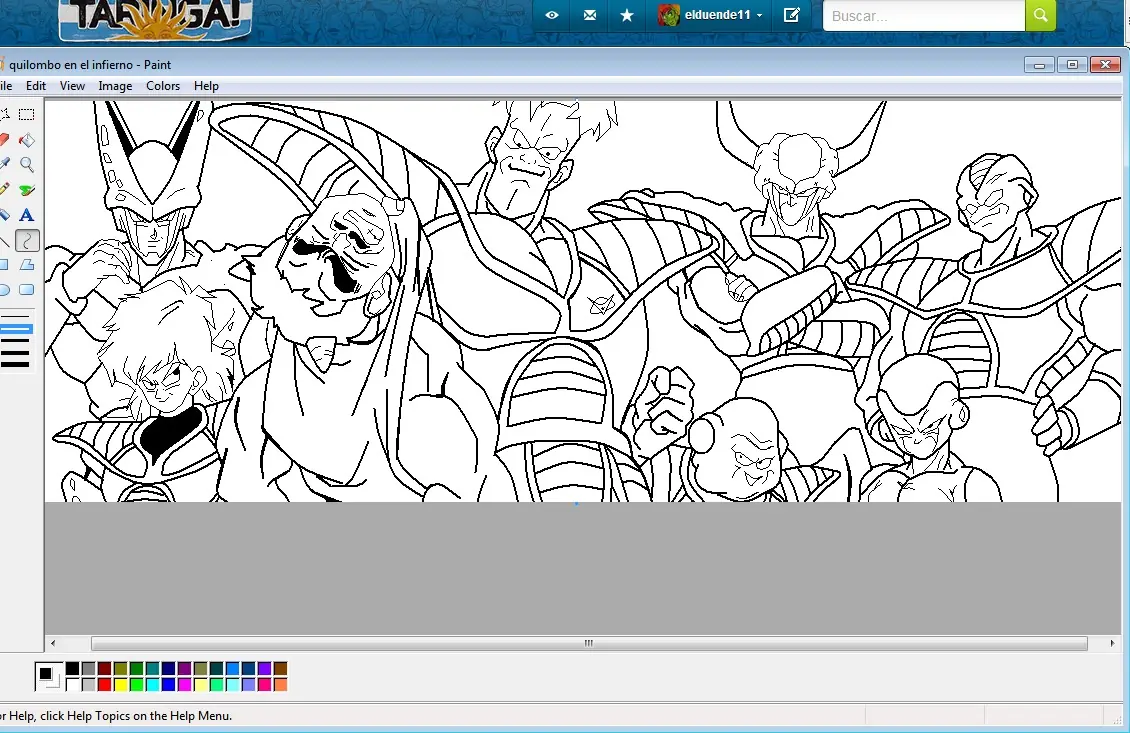This screenshot has width=1130, height=733.
Task: Pick the yellow color swatch
Action: [120, 685]
